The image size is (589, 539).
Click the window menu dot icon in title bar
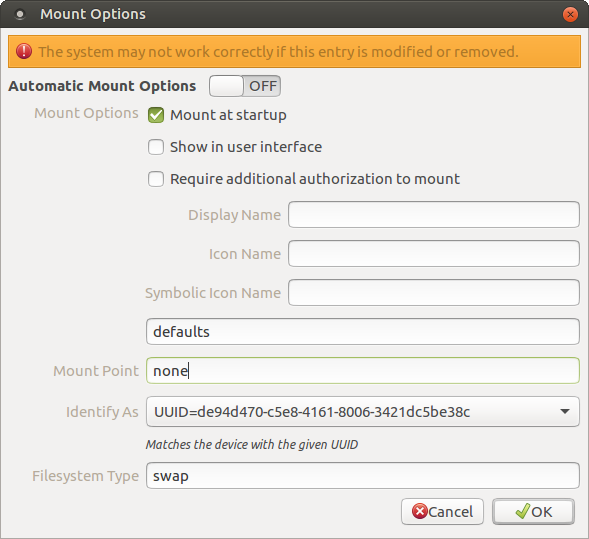coord(20,15)
